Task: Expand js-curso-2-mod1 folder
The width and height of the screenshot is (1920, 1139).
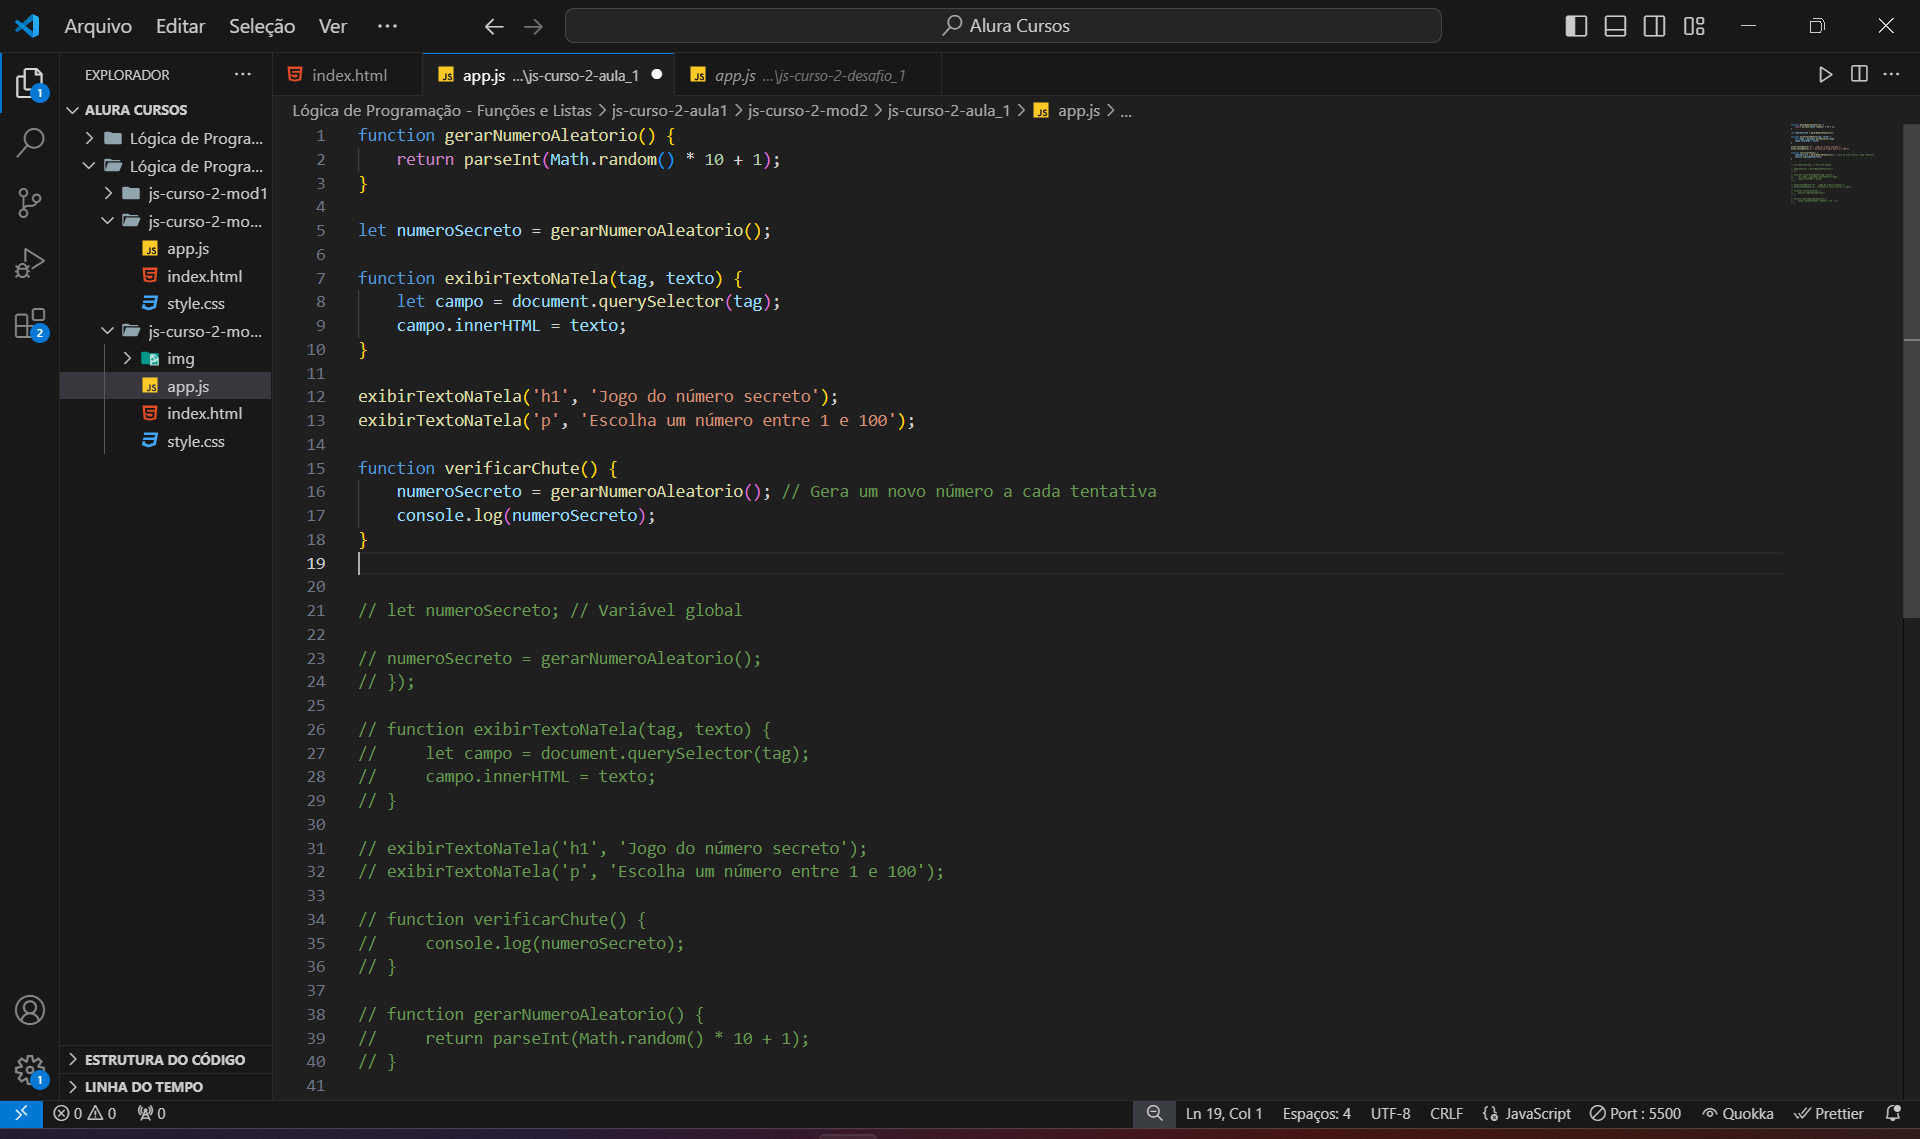Action: point(165,193)
